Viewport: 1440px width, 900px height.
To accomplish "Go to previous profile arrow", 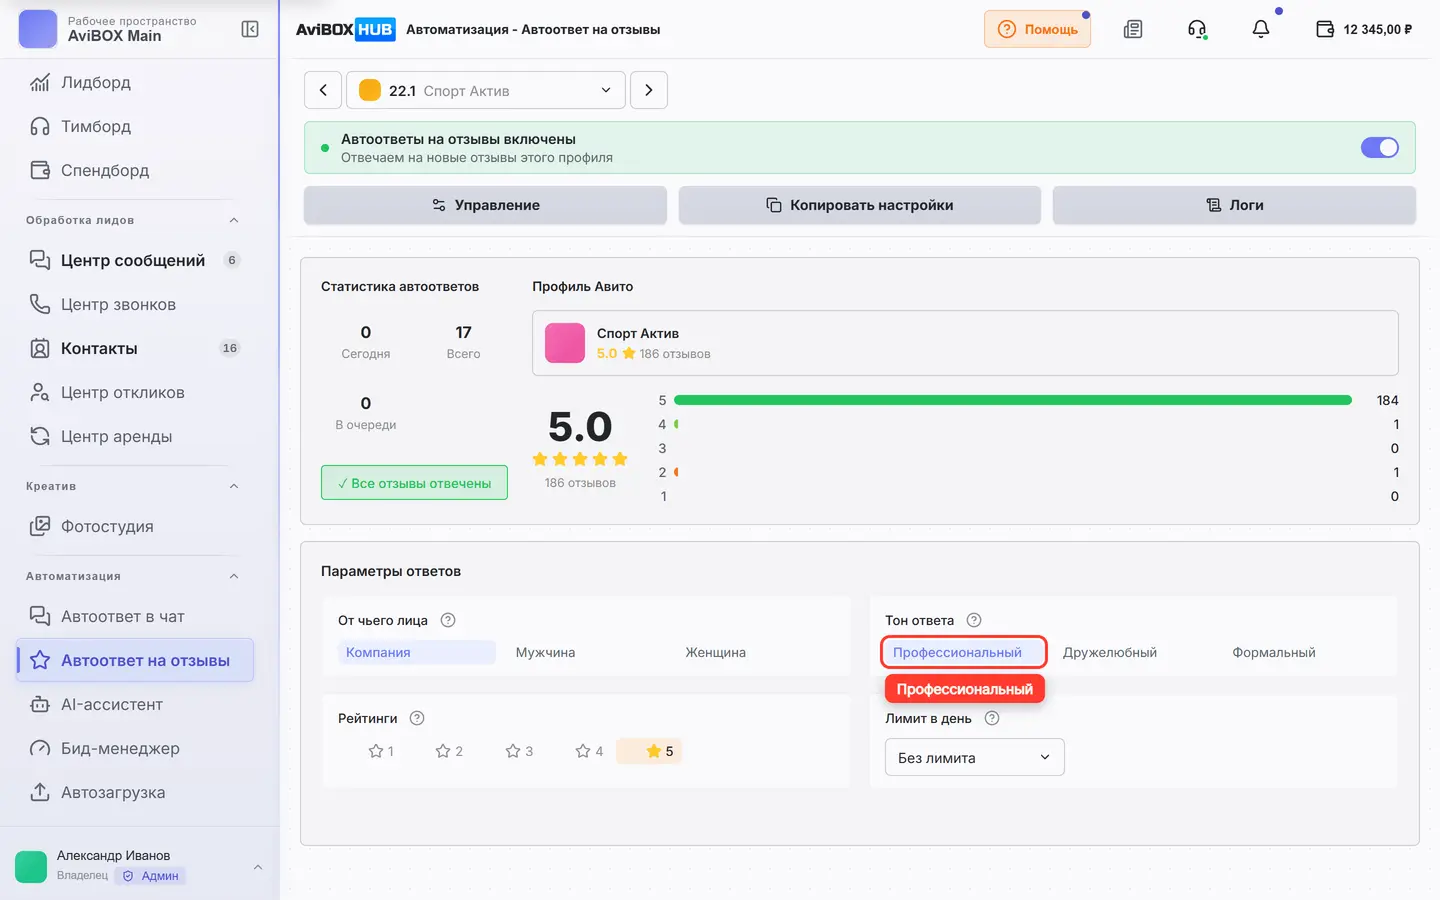I will [x=323, y=90].
